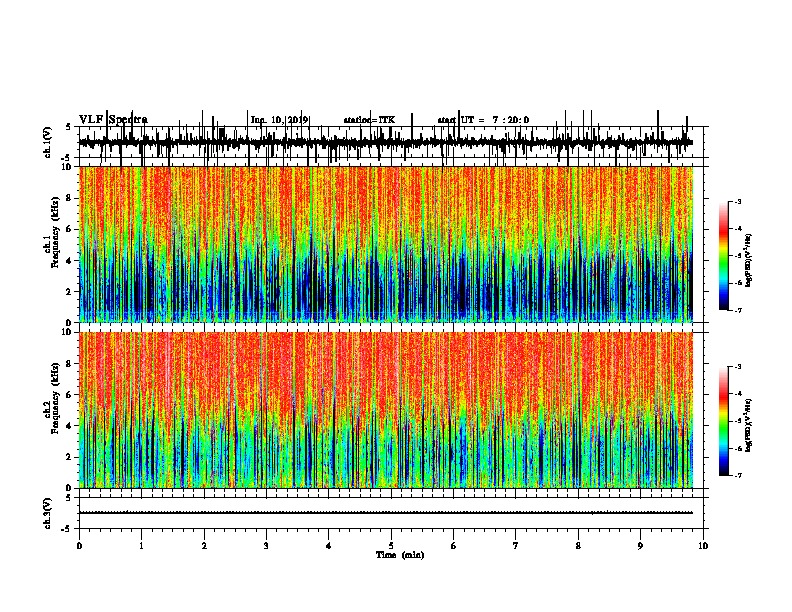This screenshot has width=792, height=612.
Task: Click the station=ITK label
Action: coord(369,120)
